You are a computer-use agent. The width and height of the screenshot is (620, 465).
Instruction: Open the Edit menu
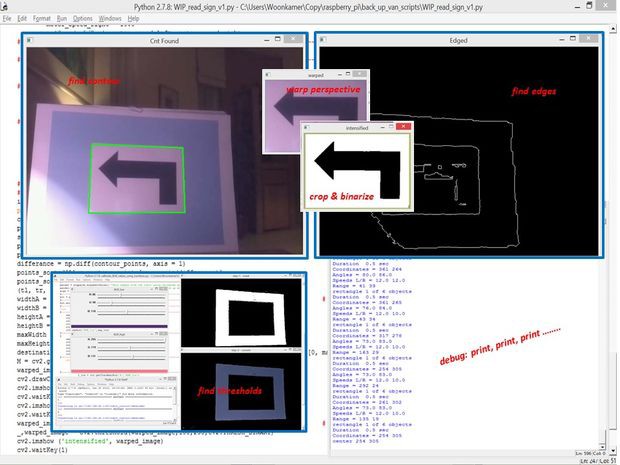click(x=22, y=19)
